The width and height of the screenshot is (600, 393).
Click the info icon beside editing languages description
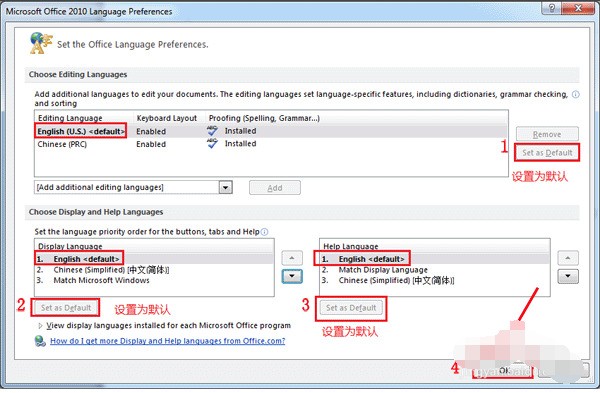(575, 95)
